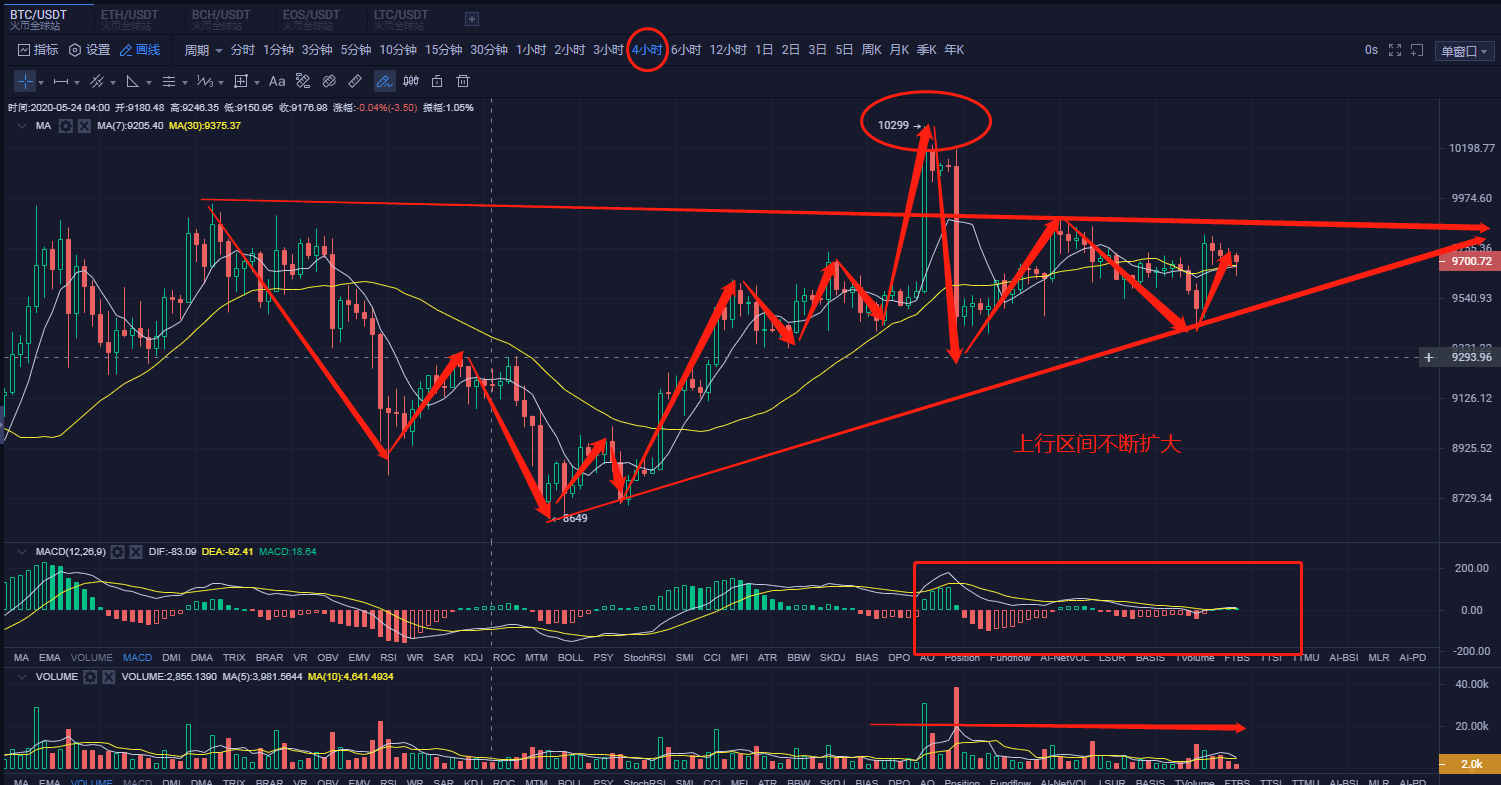Delete all drawings with trash icon
The width and height of the screenshot is (1501, 785).
coord(463,81)
